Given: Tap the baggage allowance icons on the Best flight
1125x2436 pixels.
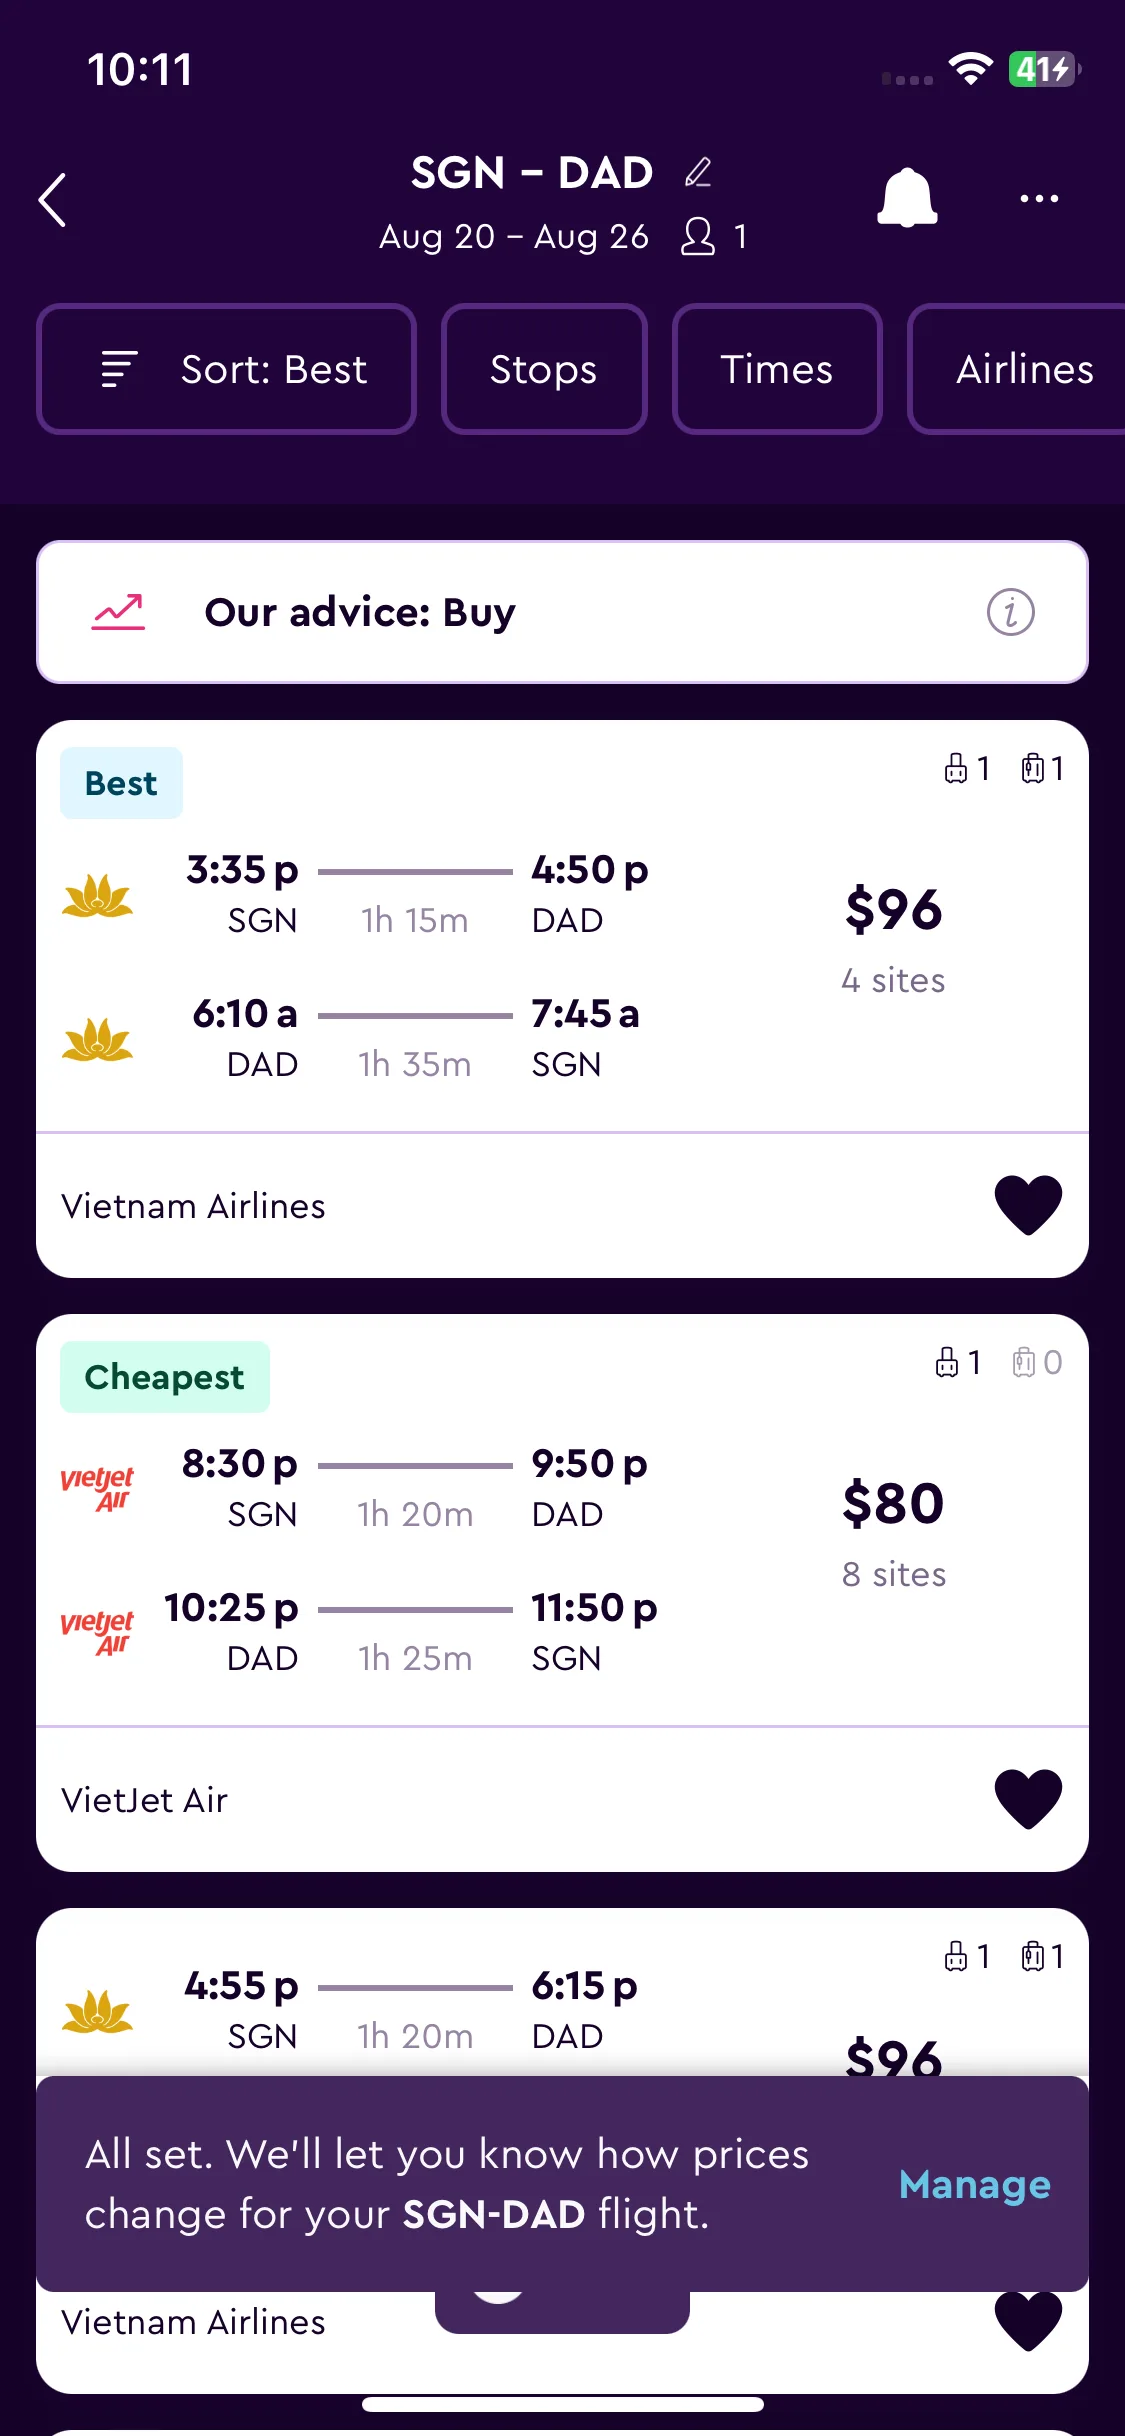Looking at the screenshot, I should click(1003, 768).
